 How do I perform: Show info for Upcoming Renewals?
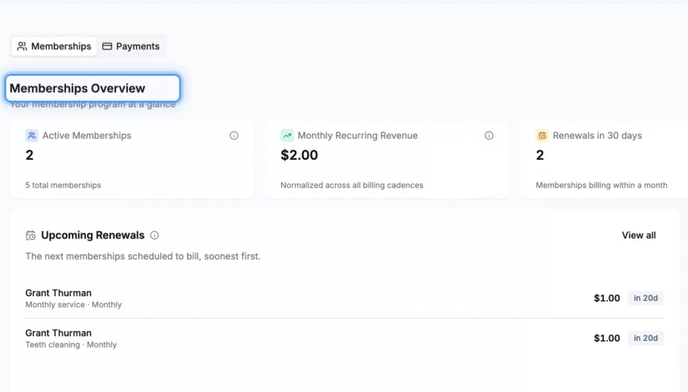tap(154, 235)
